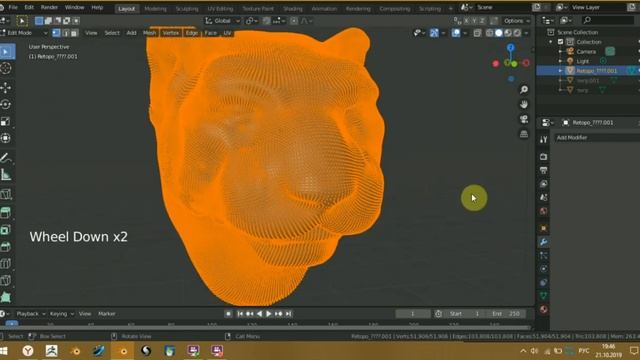Click the current frame number field
The width and height of the screenshot is (640, 360).
coord(413,314)
